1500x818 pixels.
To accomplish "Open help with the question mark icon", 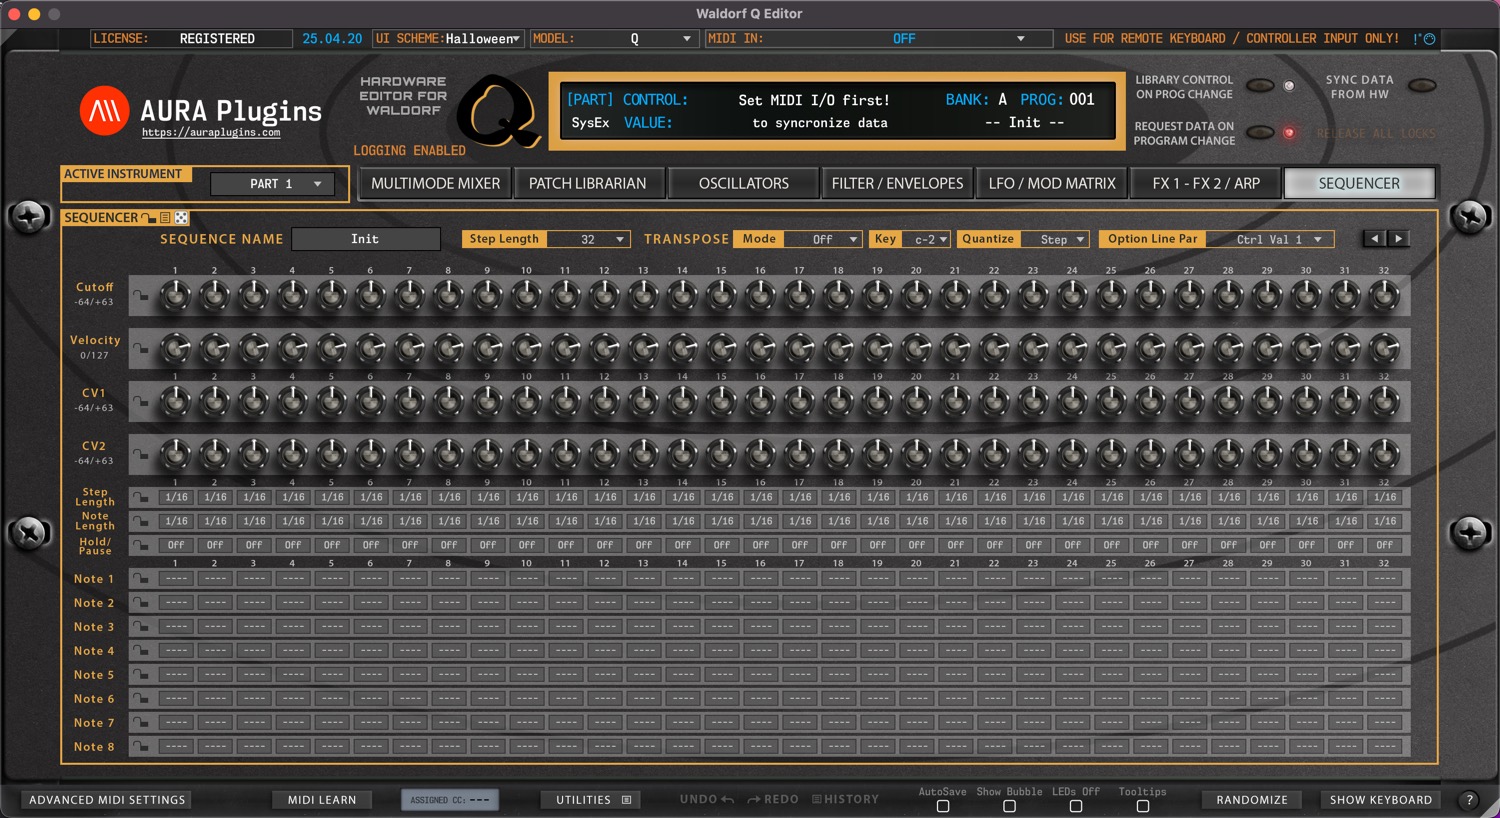I will (x=1469, y=800).
